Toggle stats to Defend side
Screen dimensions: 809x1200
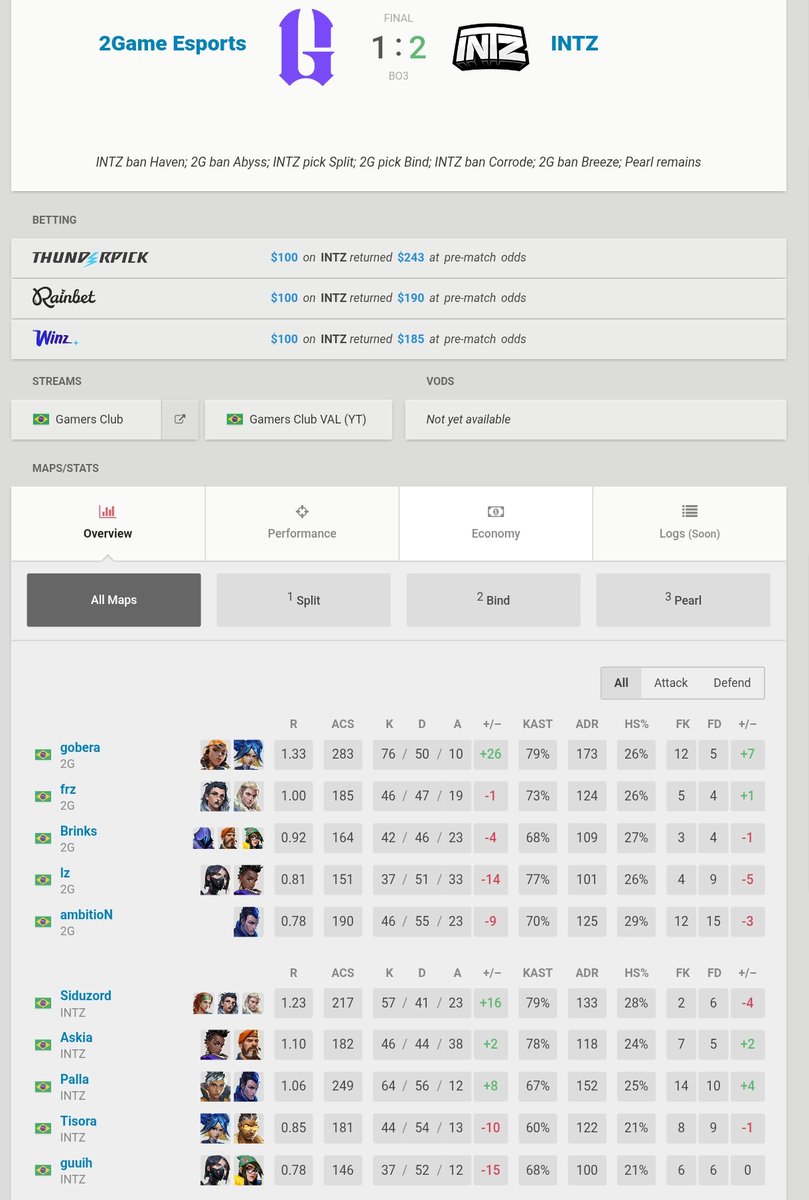(732, 683)
